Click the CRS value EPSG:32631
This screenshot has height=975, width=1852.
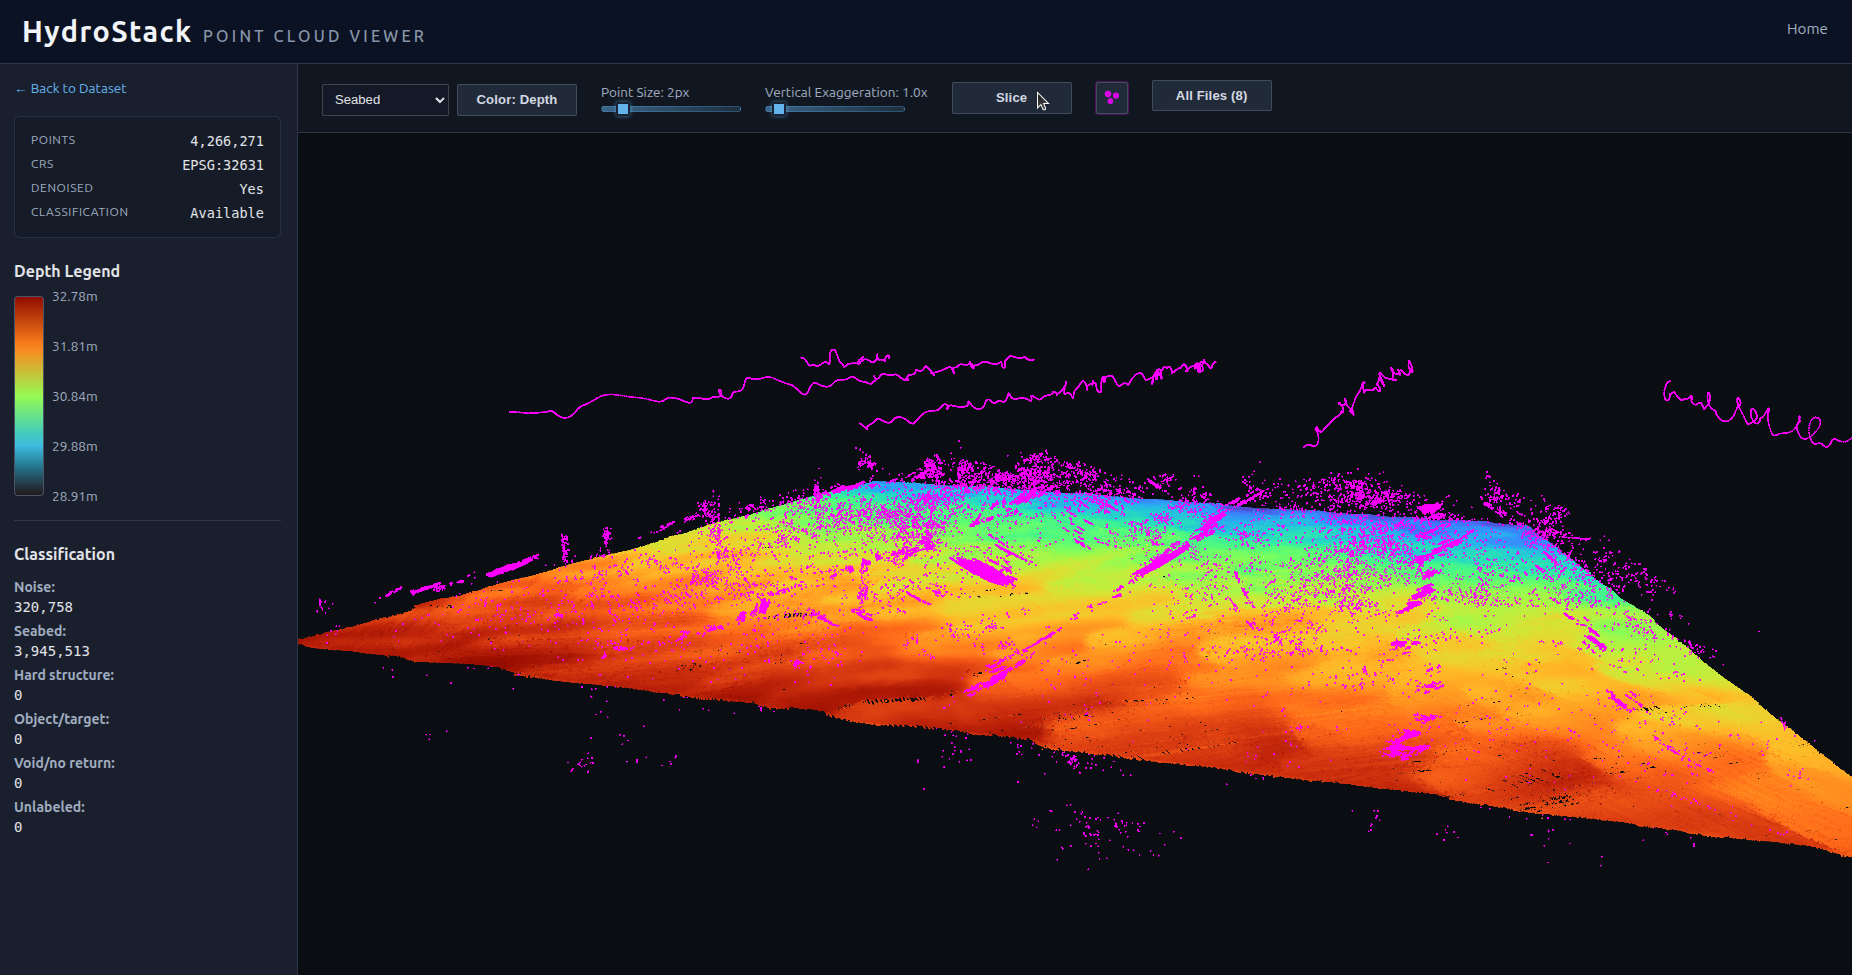pyautogui.click(x=222, y=164)
